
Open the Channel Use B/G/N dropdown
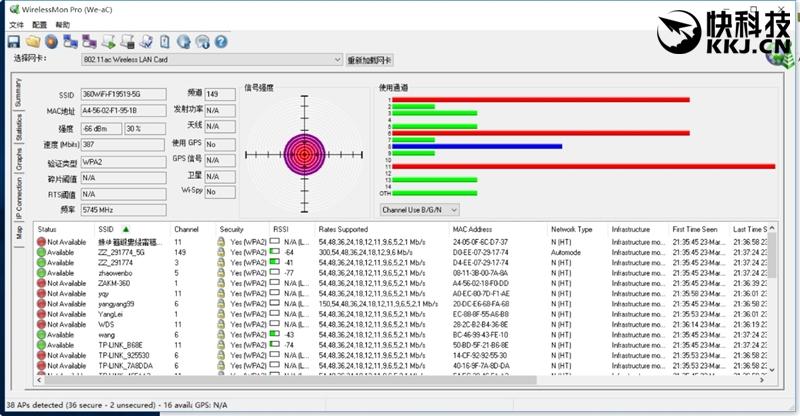419,210
